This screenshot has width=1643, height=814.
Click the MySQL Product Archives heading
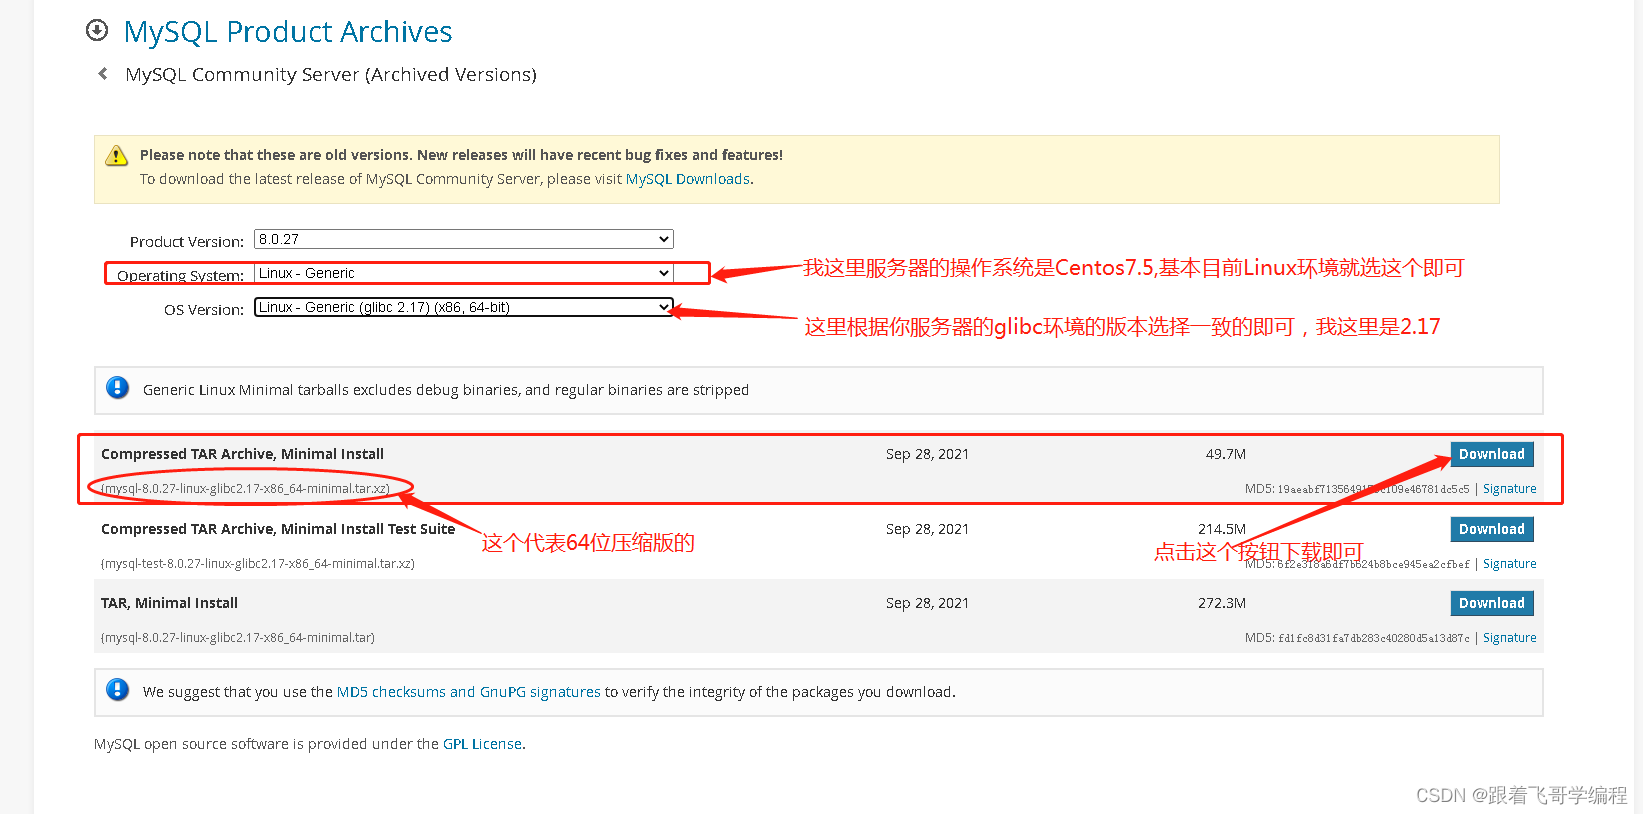(288, 32)
